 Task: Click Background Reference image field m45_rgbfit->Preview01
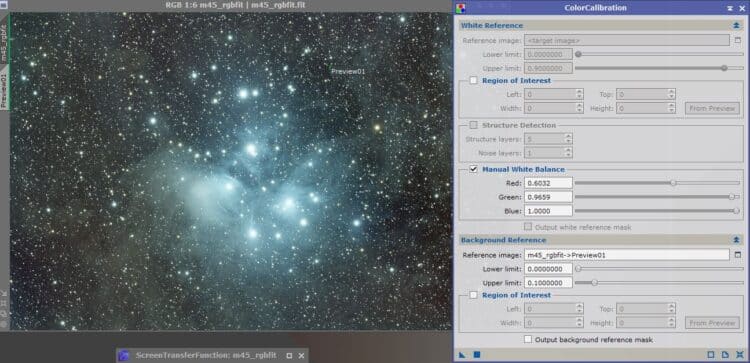tap(627, 255)
